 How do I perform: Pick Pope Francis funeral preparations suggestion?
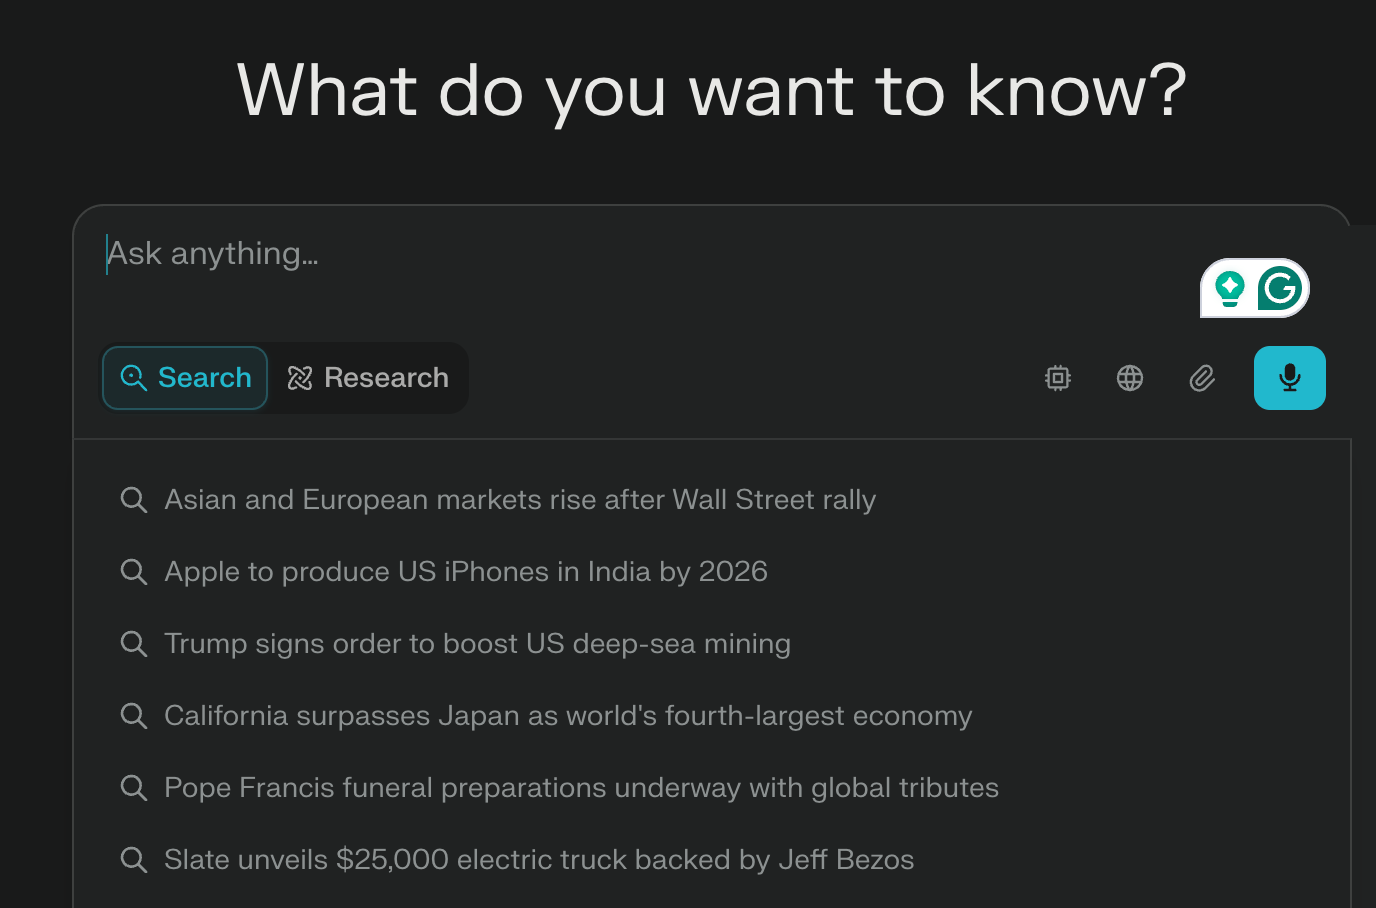click(581, 787)
